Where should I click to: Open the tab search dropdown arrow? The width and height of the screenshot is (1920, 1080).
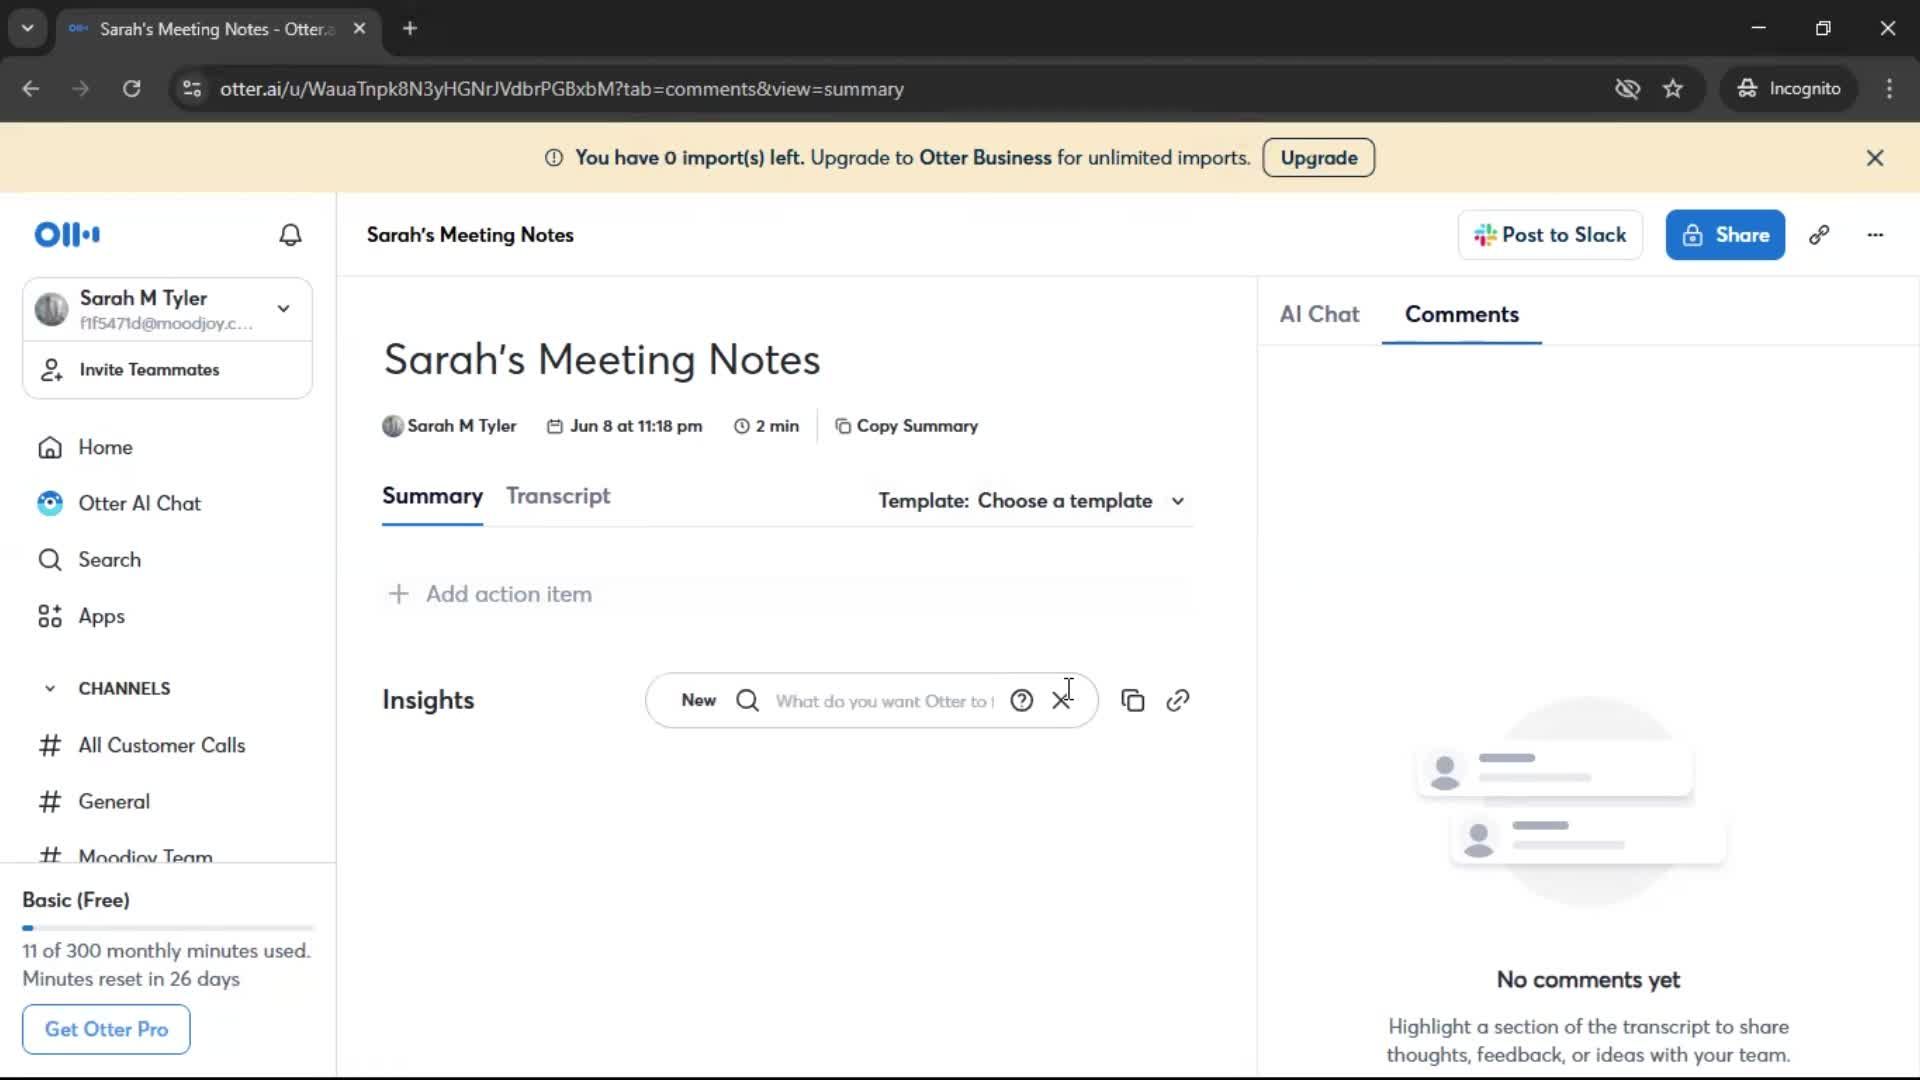(x=28, y=28)
